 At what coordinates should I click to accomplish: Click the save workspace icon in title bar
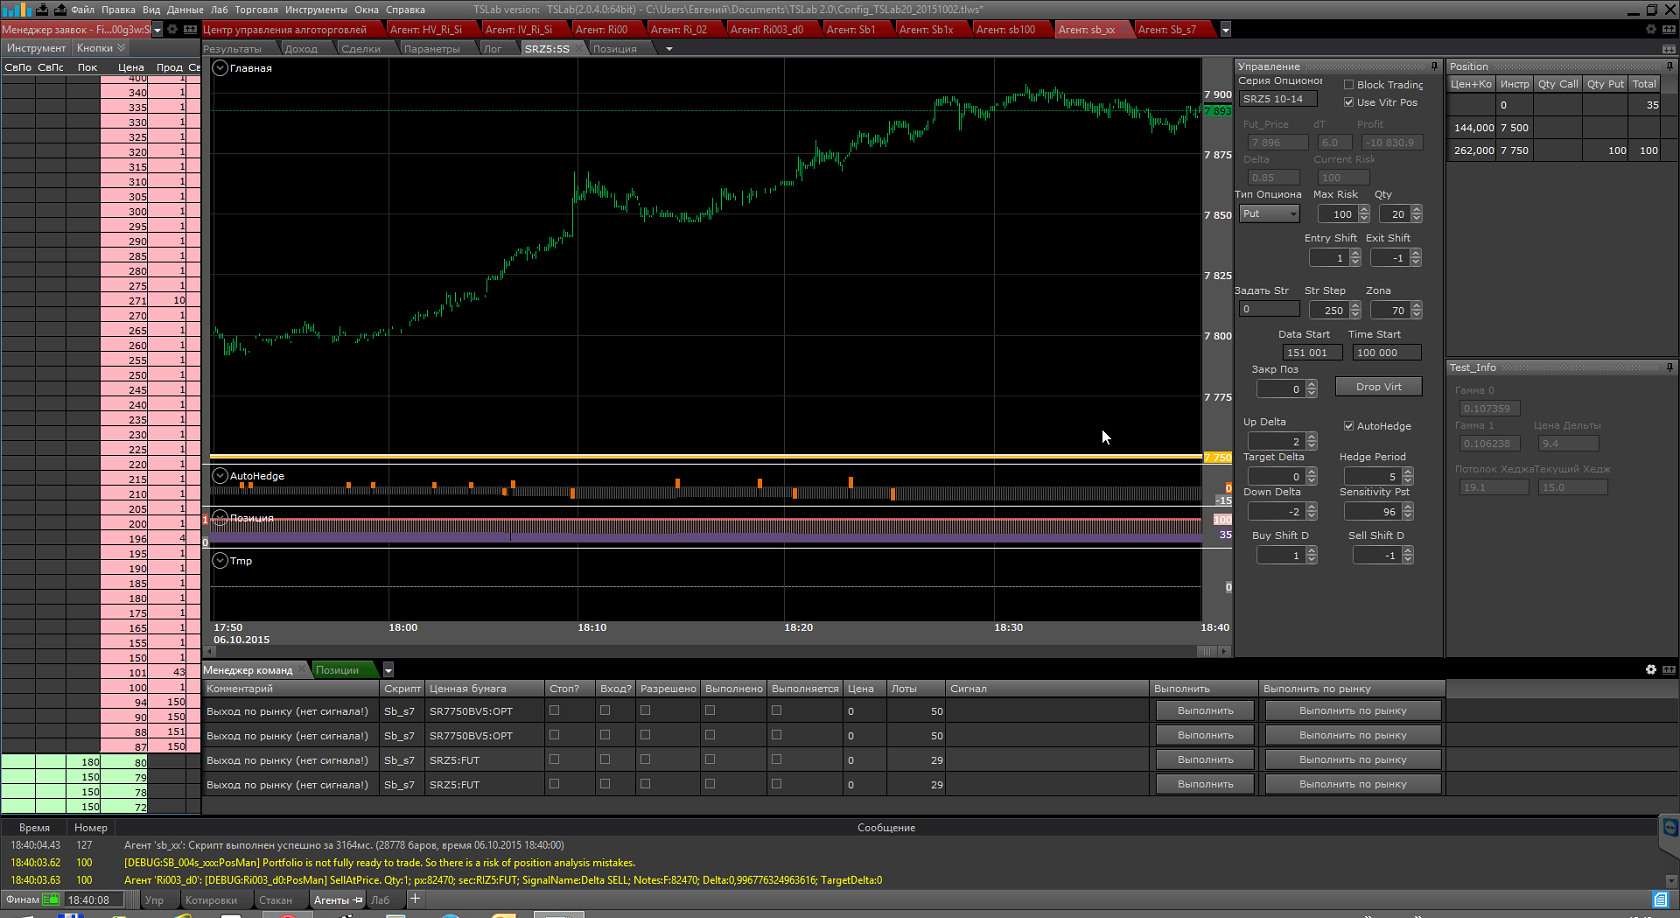(41, 9)
